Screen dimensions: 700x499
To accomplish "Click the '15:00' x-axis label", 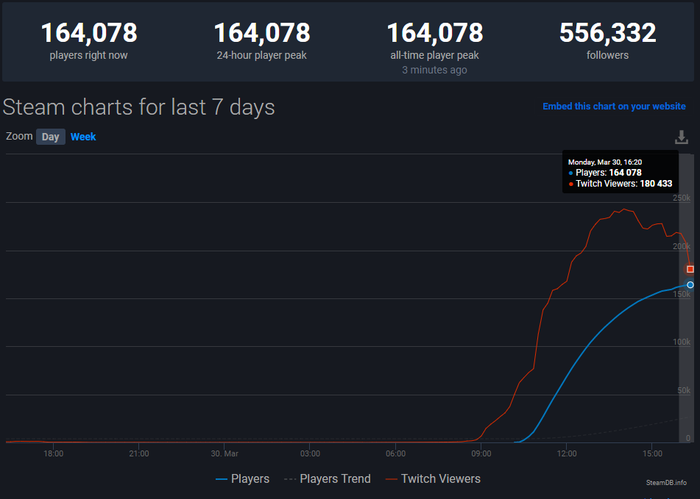I will pos(652,453).
